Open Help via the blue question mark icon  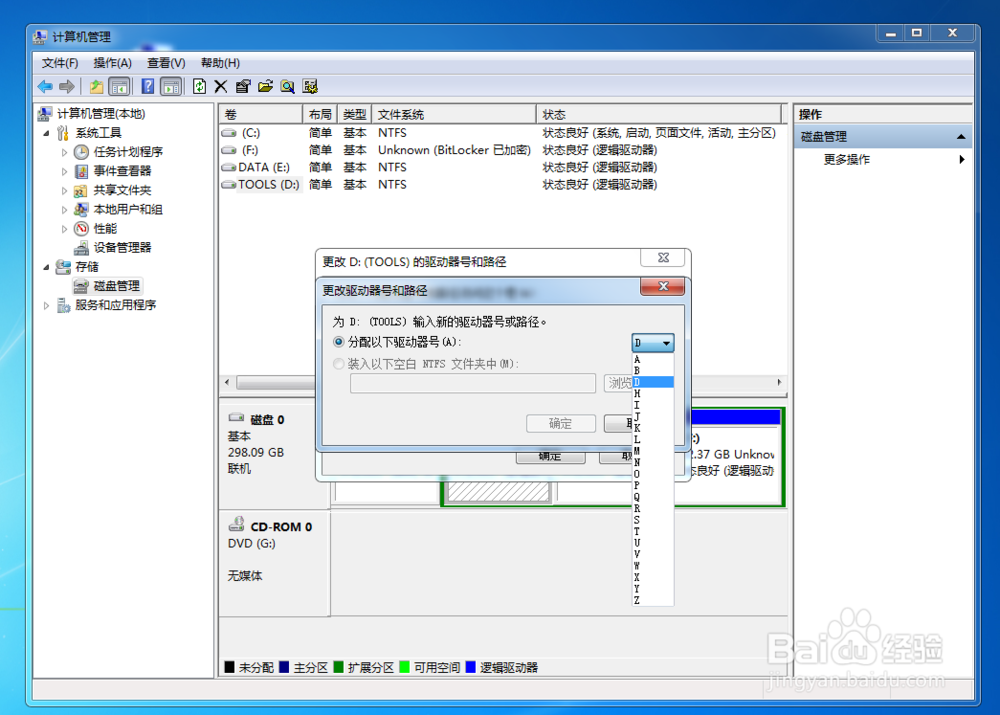147,87
